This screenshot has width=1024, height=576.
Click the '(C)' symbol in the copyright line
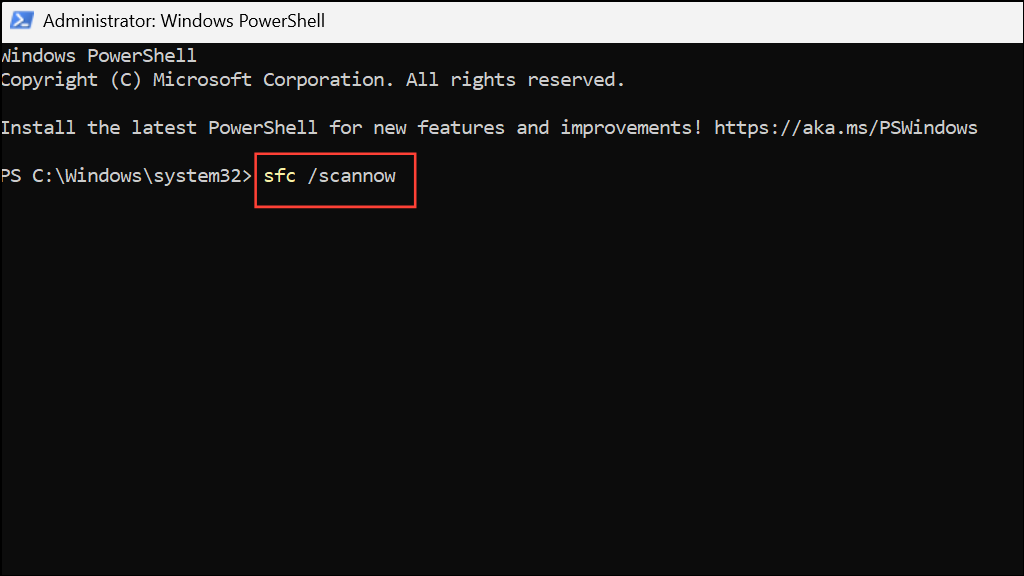125,80
